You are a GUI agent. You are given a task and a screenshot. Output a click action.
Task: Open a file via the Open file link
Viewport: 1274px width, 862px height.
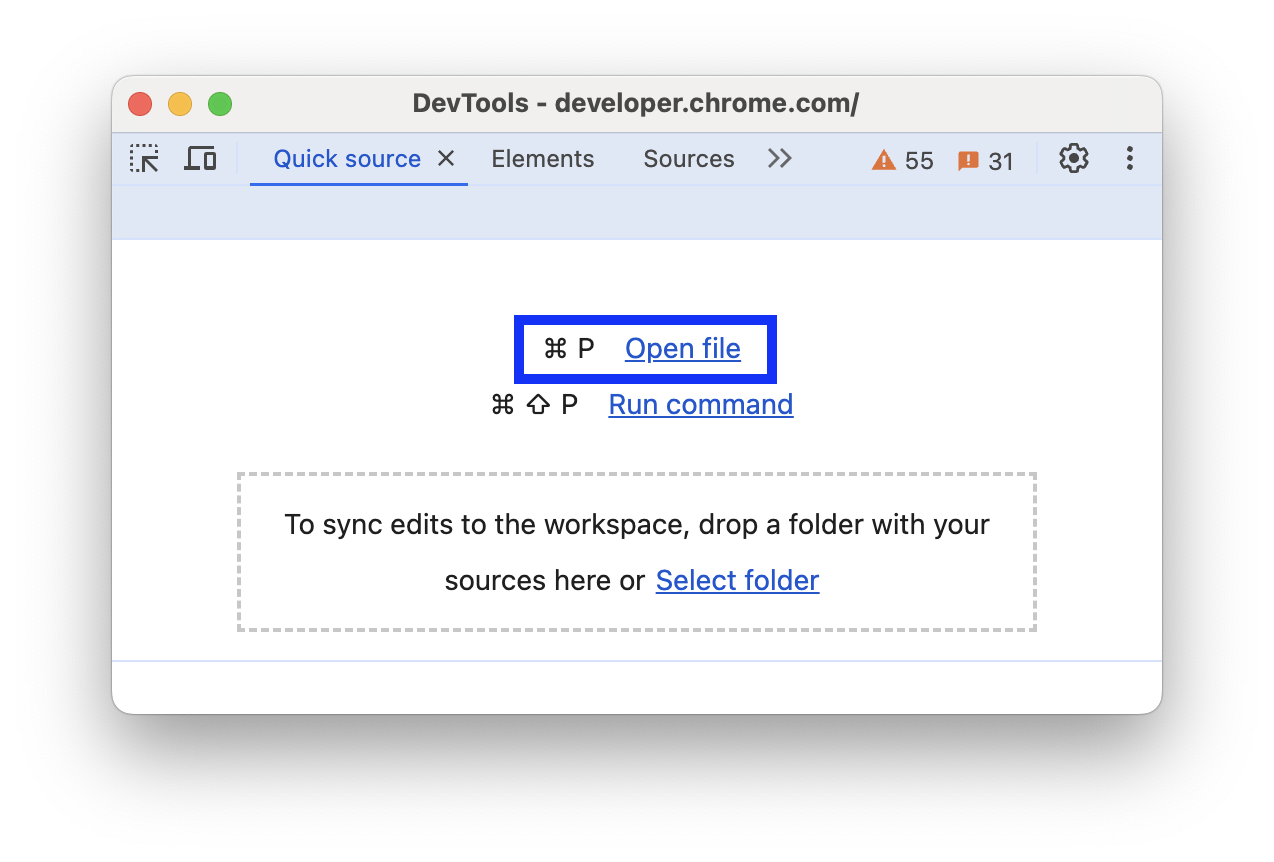tap(682, 348)
